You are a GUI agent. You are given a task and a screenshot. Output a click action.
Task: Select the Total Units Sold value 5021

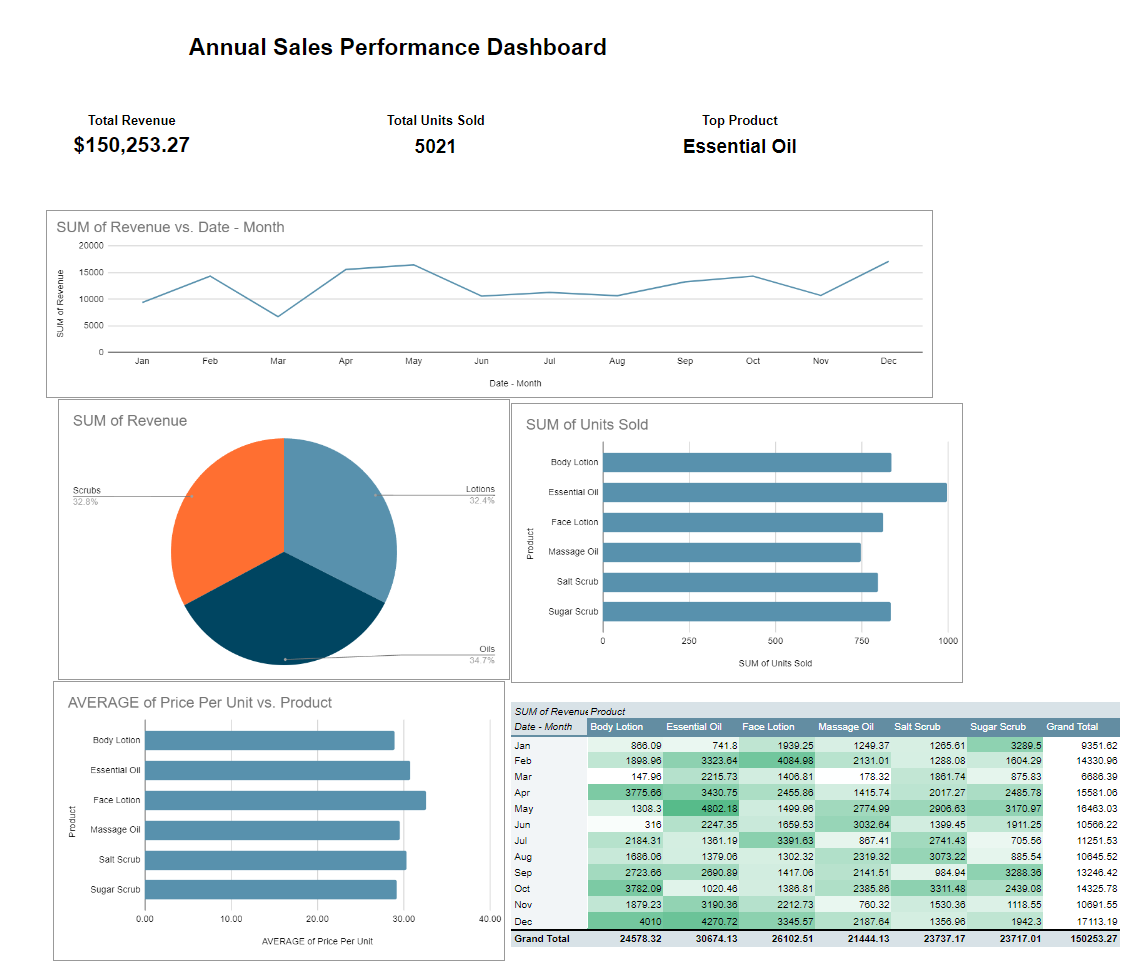pos(435,147)
